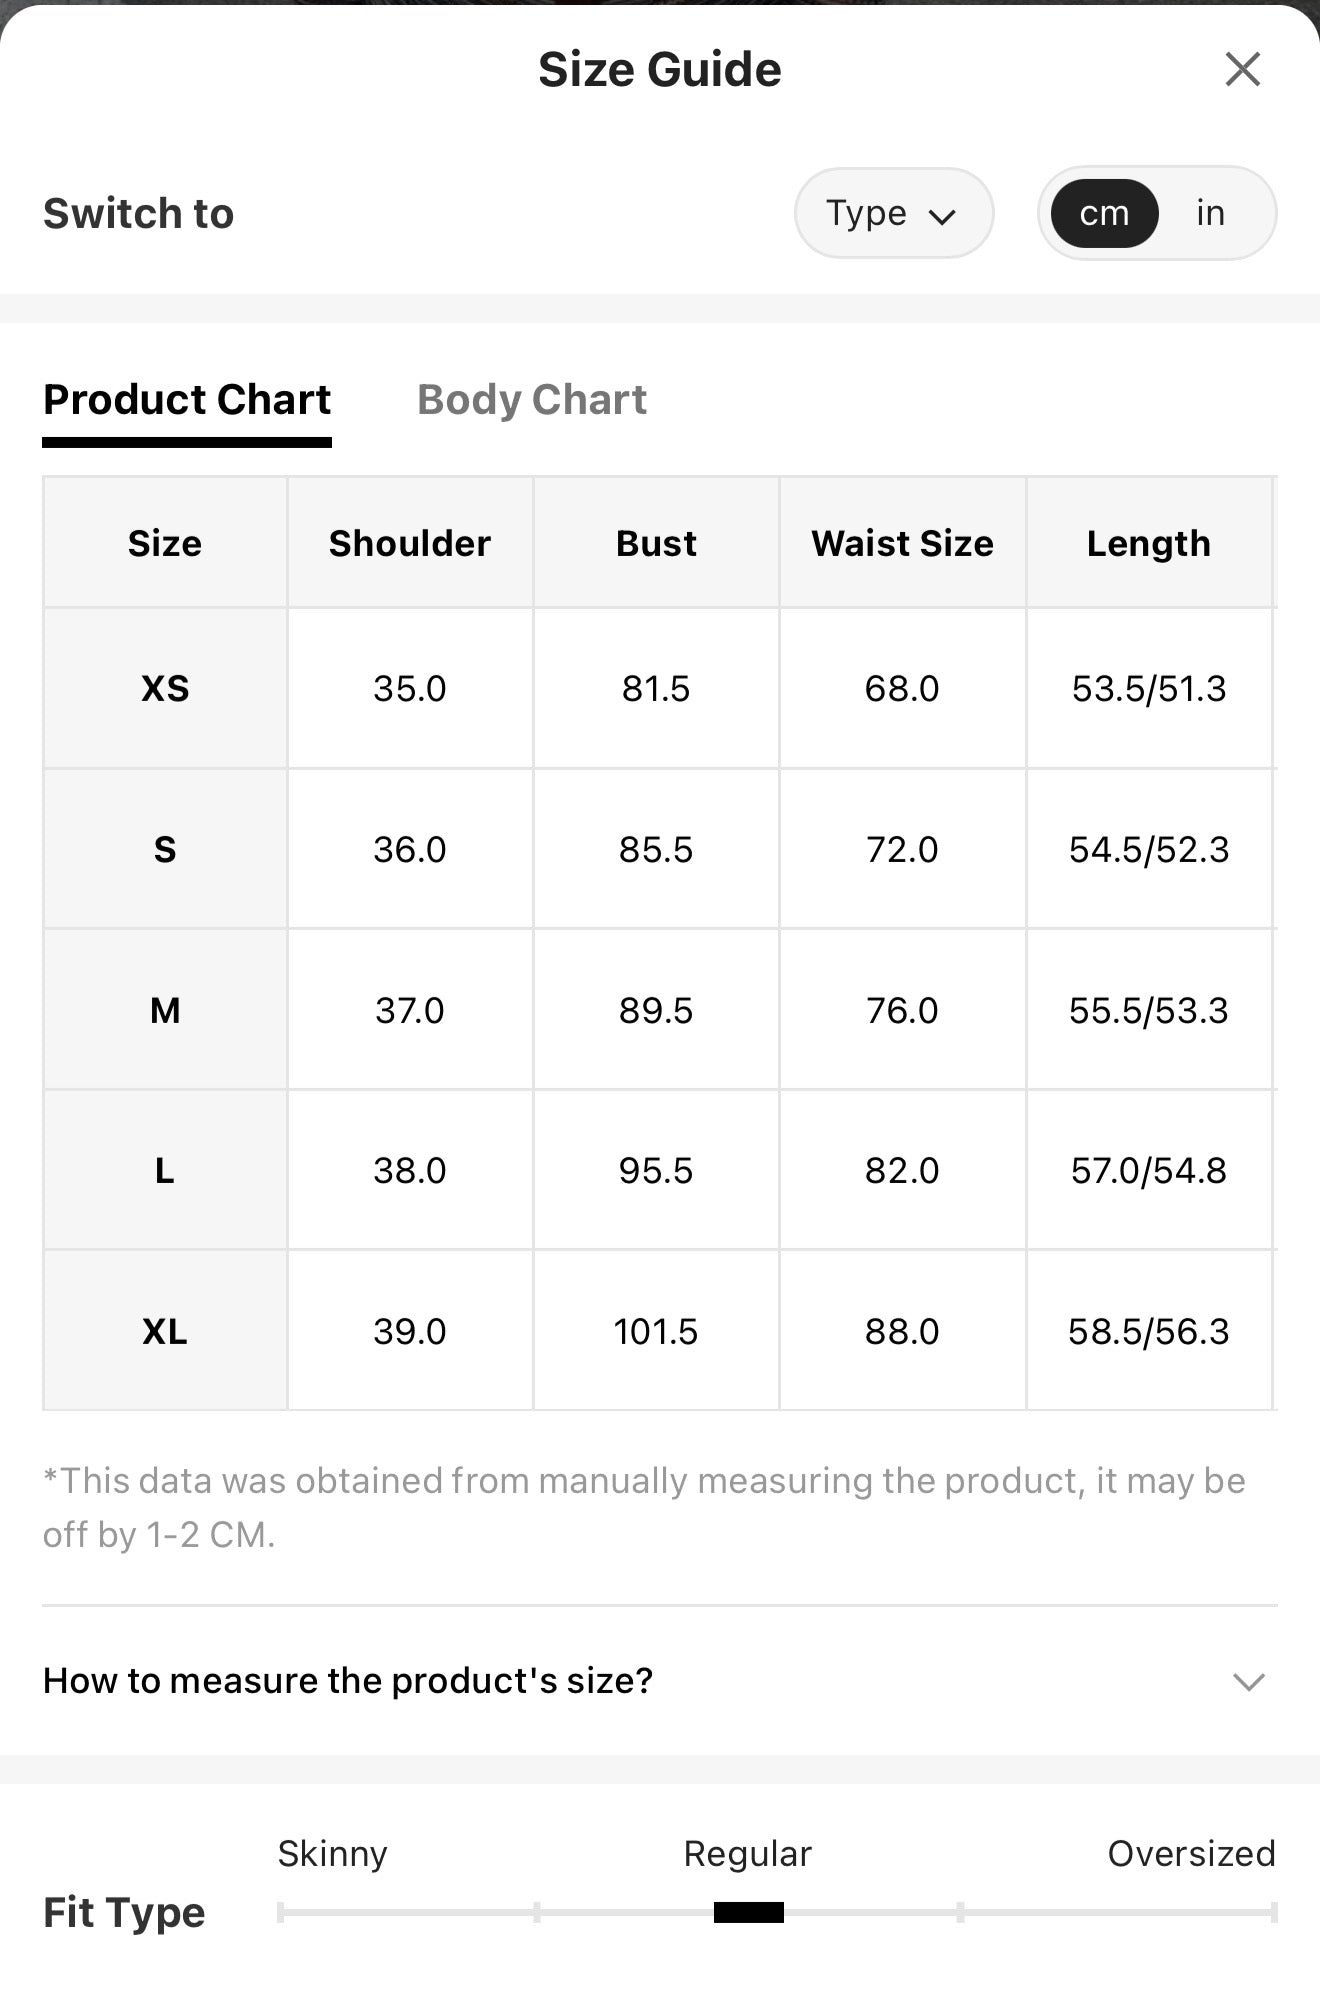
Task: Open the Type dropdown
Action: click(893, 213)
